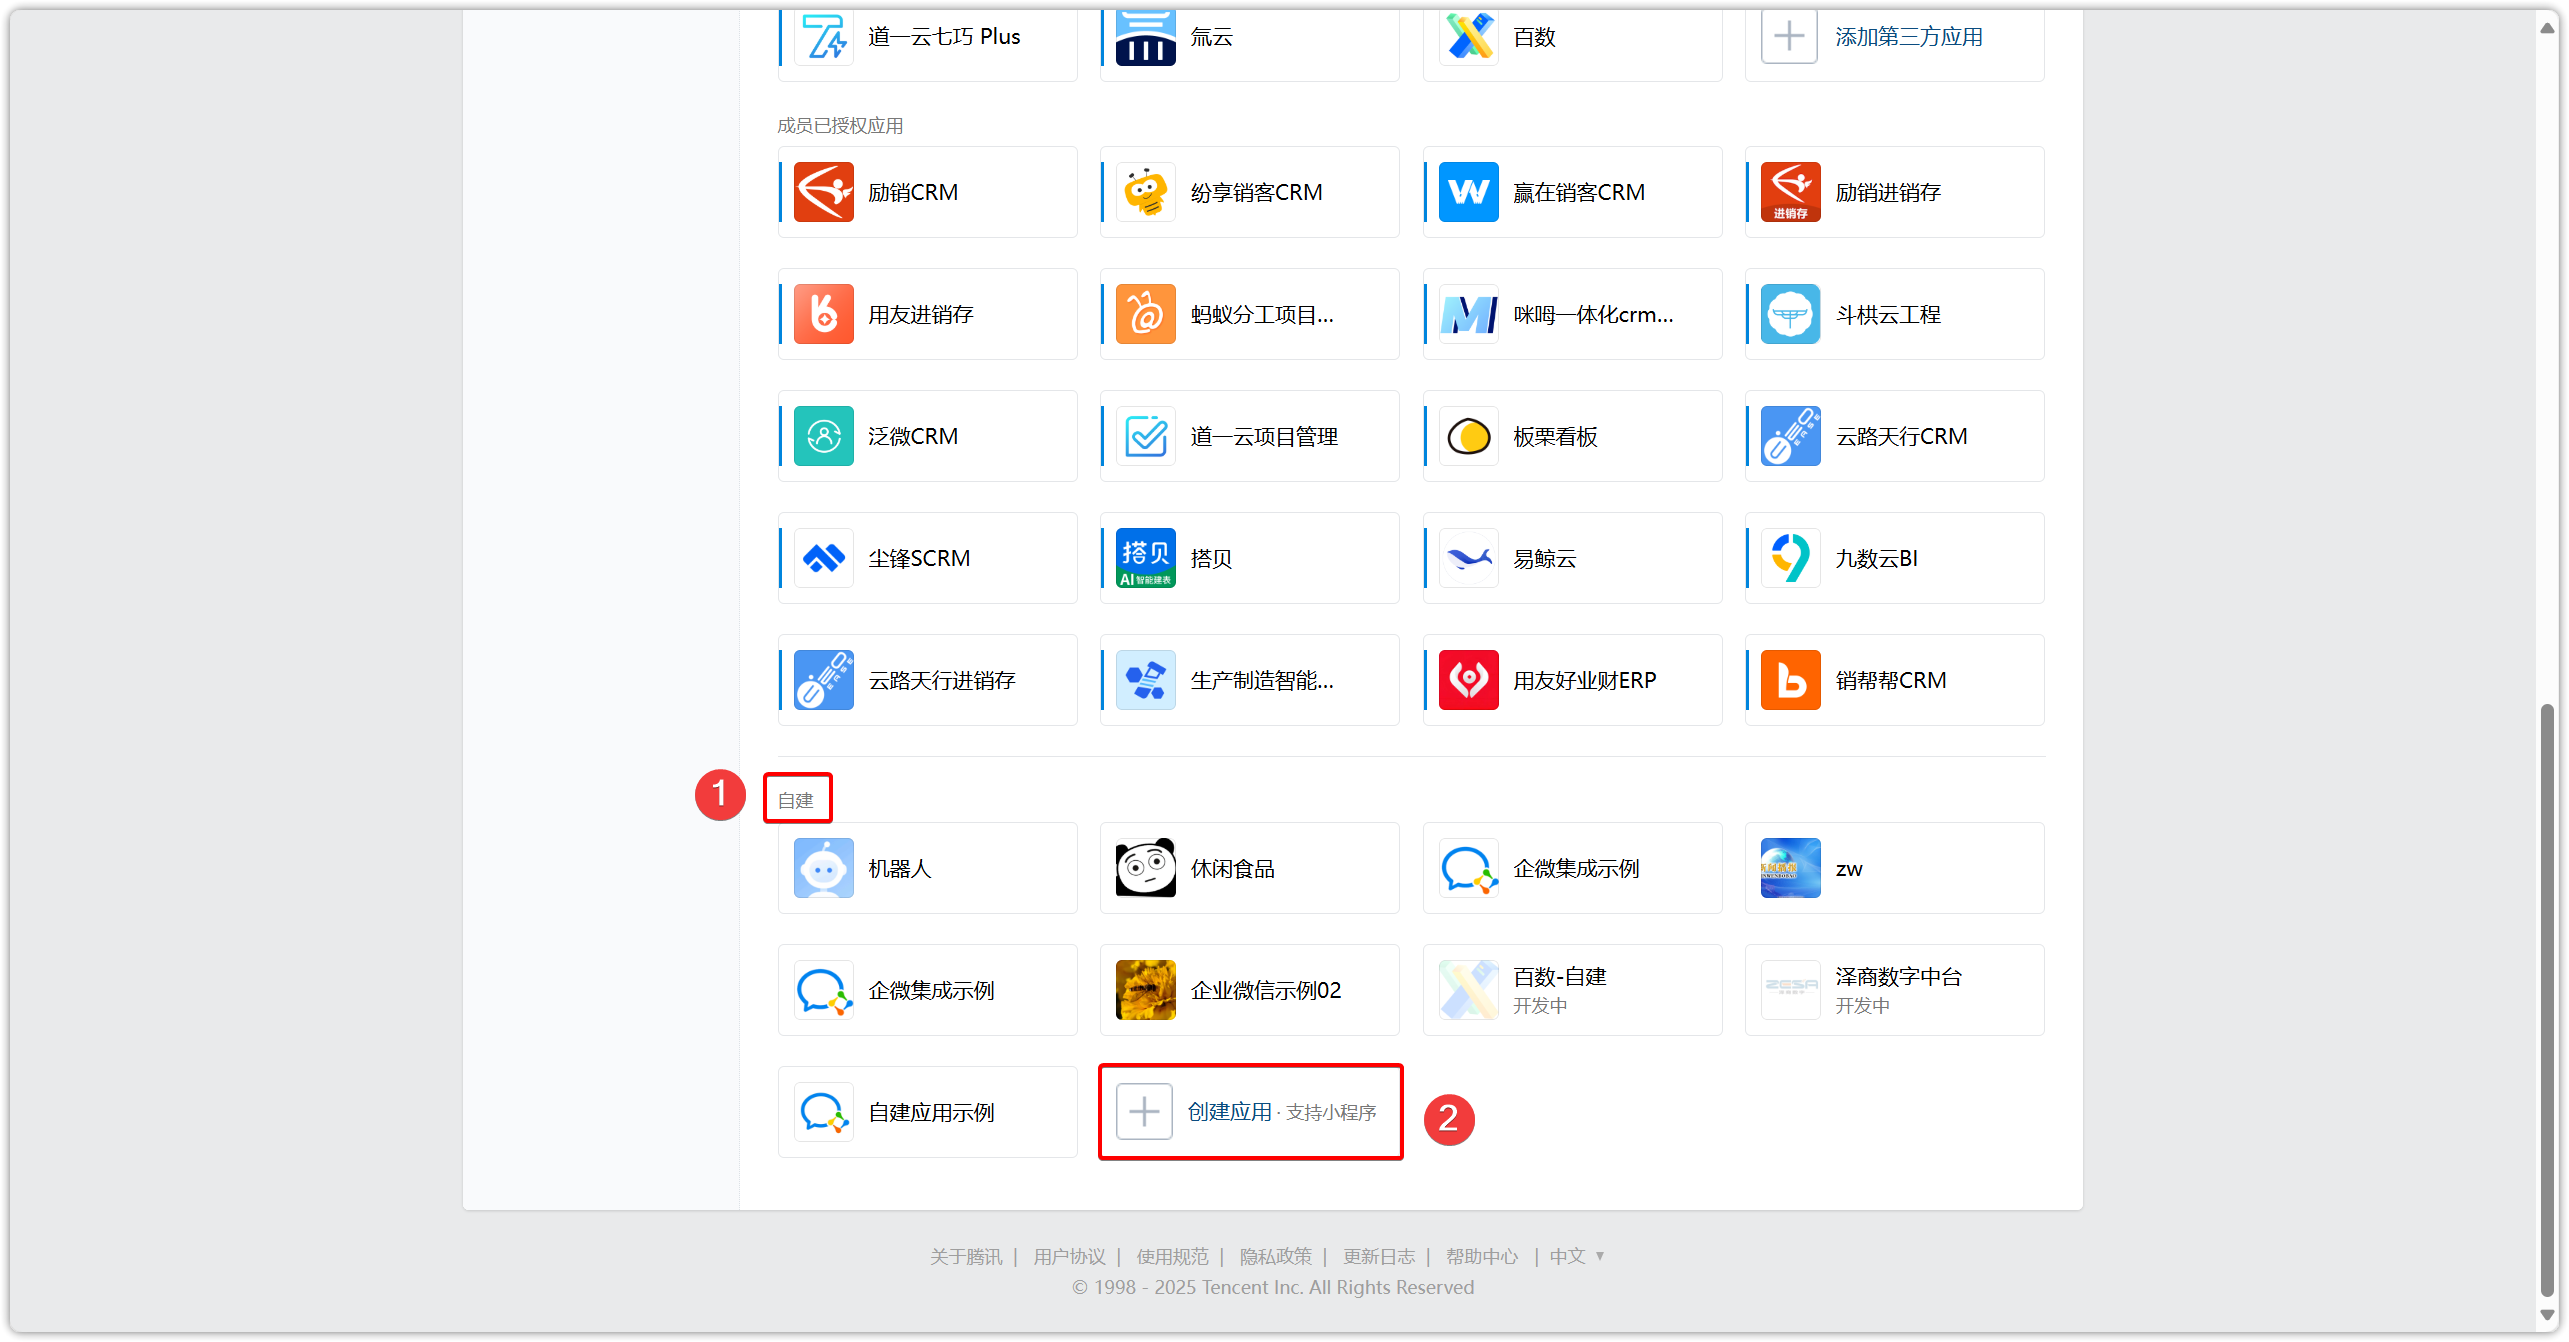The height and width of the screenshot is (1342, 2569).
Task: Expand the 中文 language dropdown
Action: (1577, 1256)
